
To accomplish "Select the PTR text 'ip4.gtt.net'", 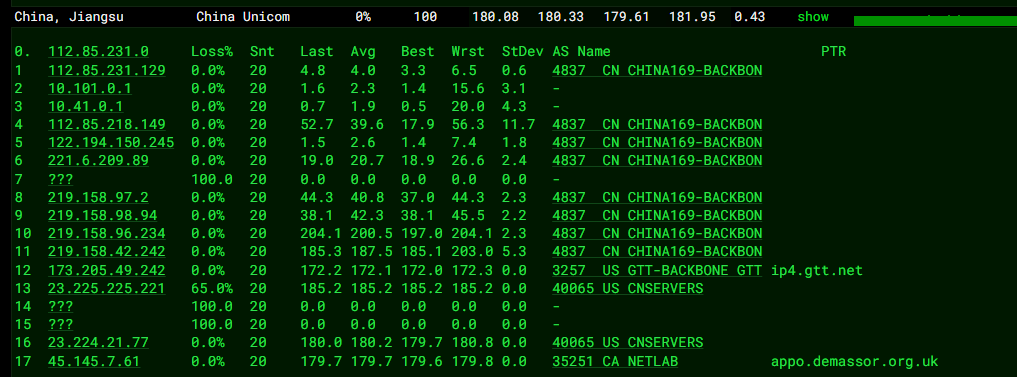I will coord(817,270).
